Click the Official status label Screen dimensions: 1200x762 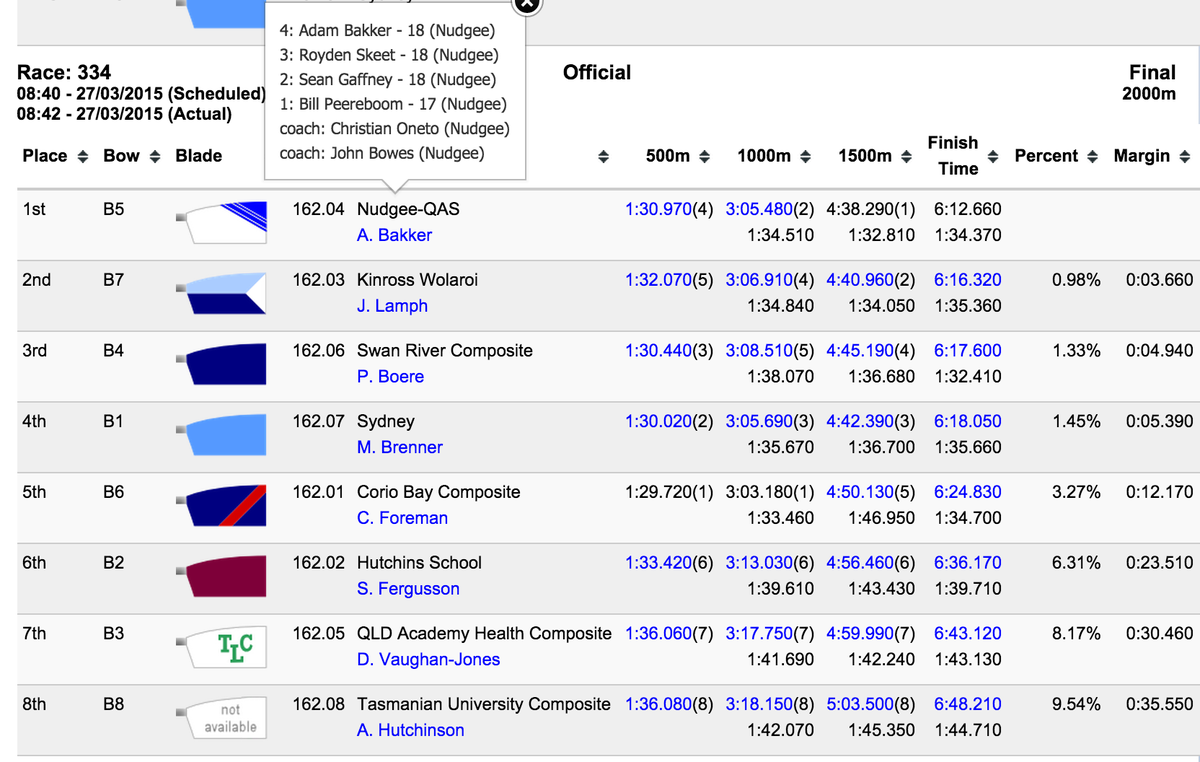coord(597,73)
